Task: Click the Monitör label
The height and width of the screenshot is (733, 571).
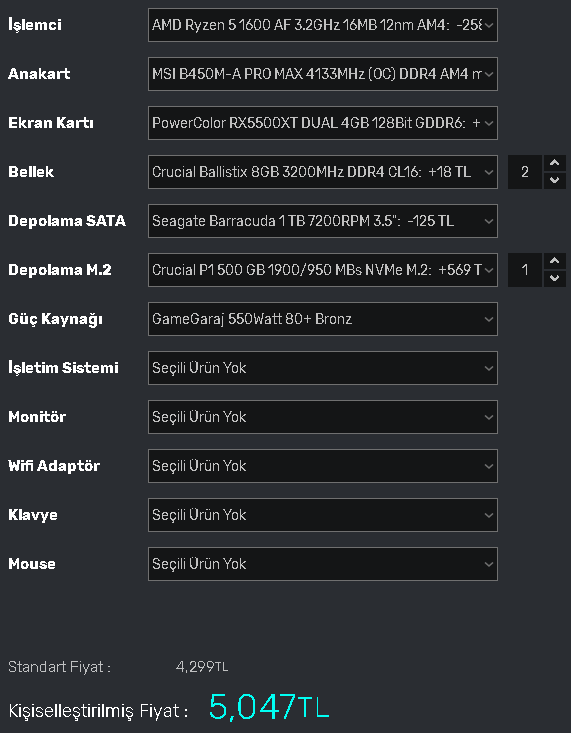Action: click(x=37, y=417)
